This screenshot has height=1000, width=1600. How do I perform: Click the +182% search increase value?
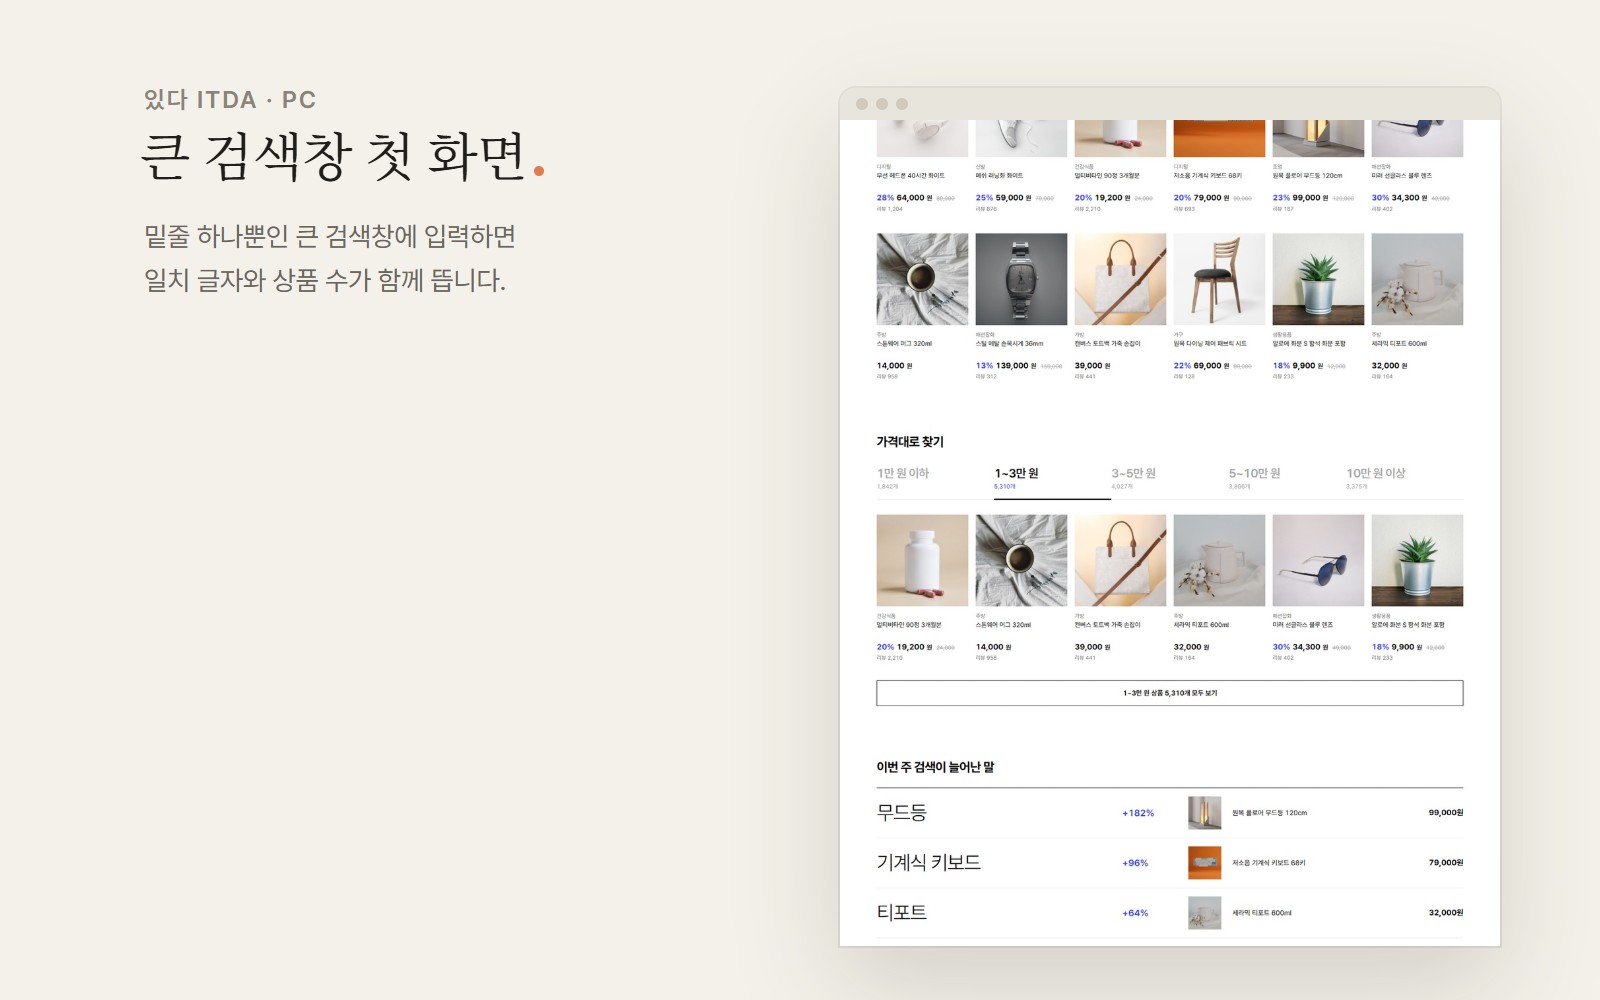pyautogui.click(x=1138, y=813)
